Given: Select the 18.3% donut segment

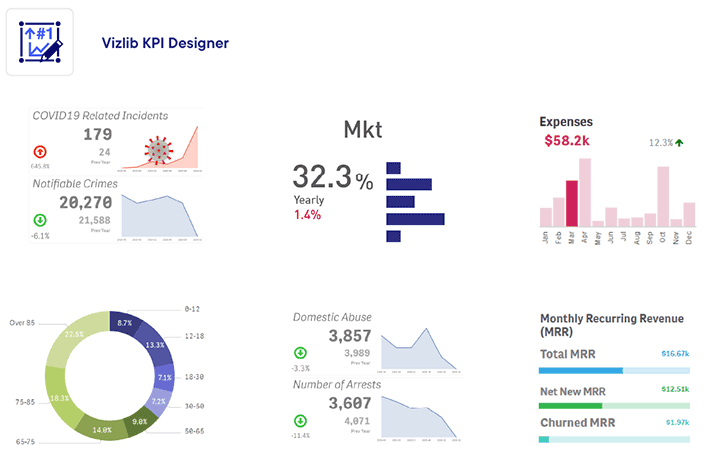Looking at the screenshot, I should pyautogui.click(x=59, y=398).
